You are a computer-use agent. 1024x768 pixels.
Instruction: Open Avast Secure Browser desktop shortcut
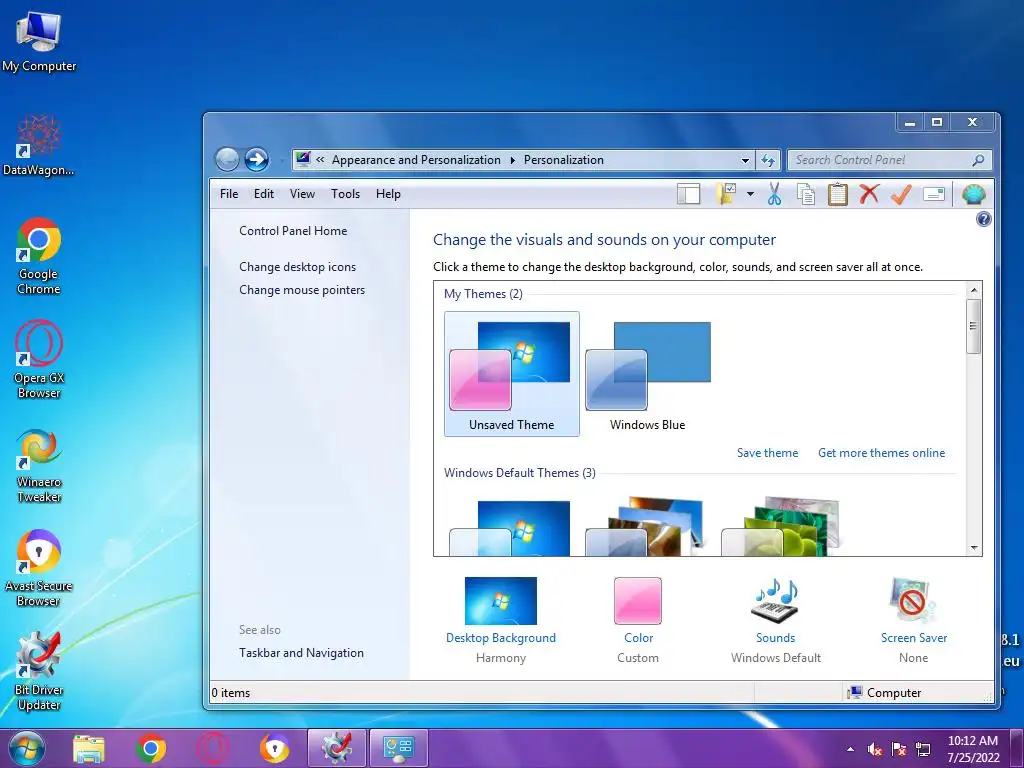[x=39, y=568]
